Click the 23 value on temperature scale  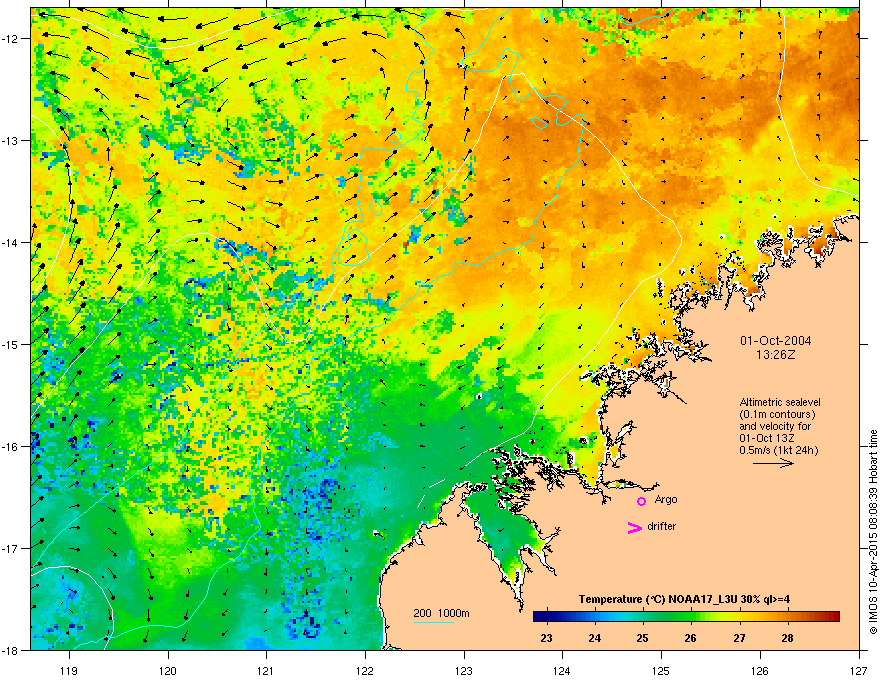pos(546,638)
